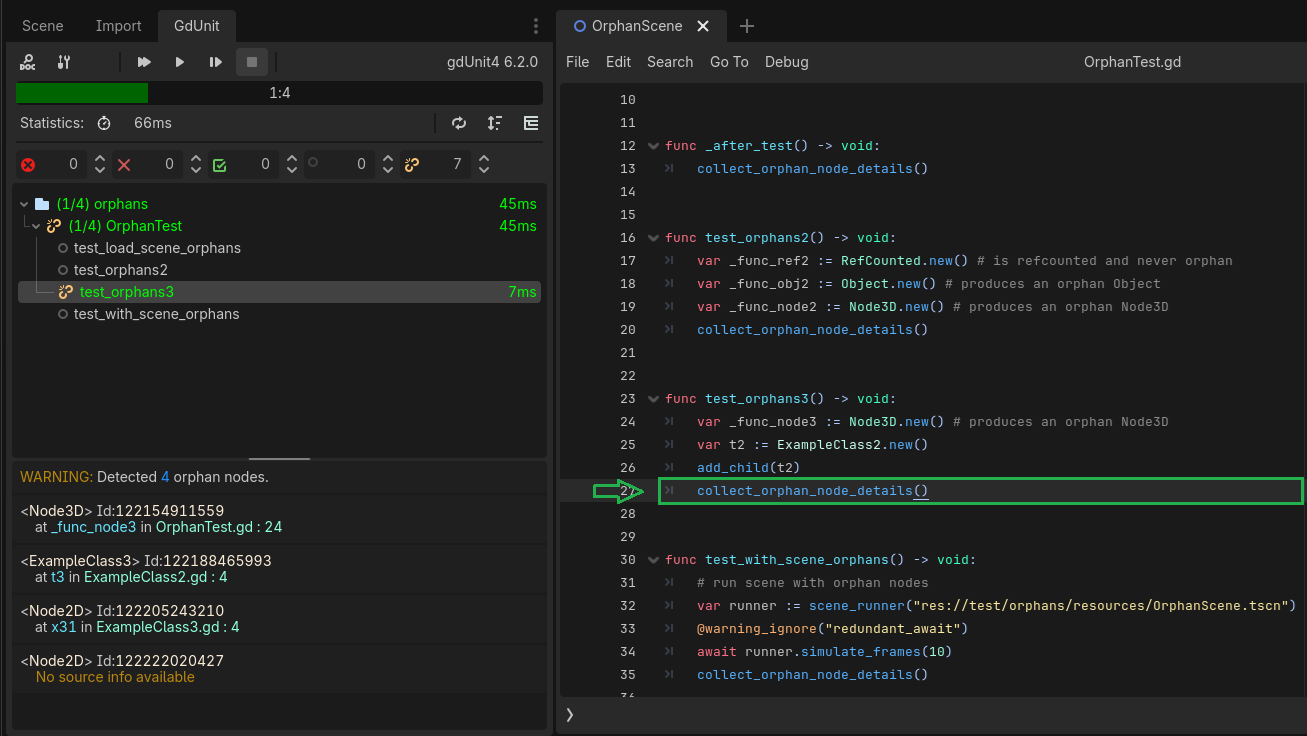Click the 'No source info available' text
This screenshot has width=1307, height=736.
(x=115, y=677)
